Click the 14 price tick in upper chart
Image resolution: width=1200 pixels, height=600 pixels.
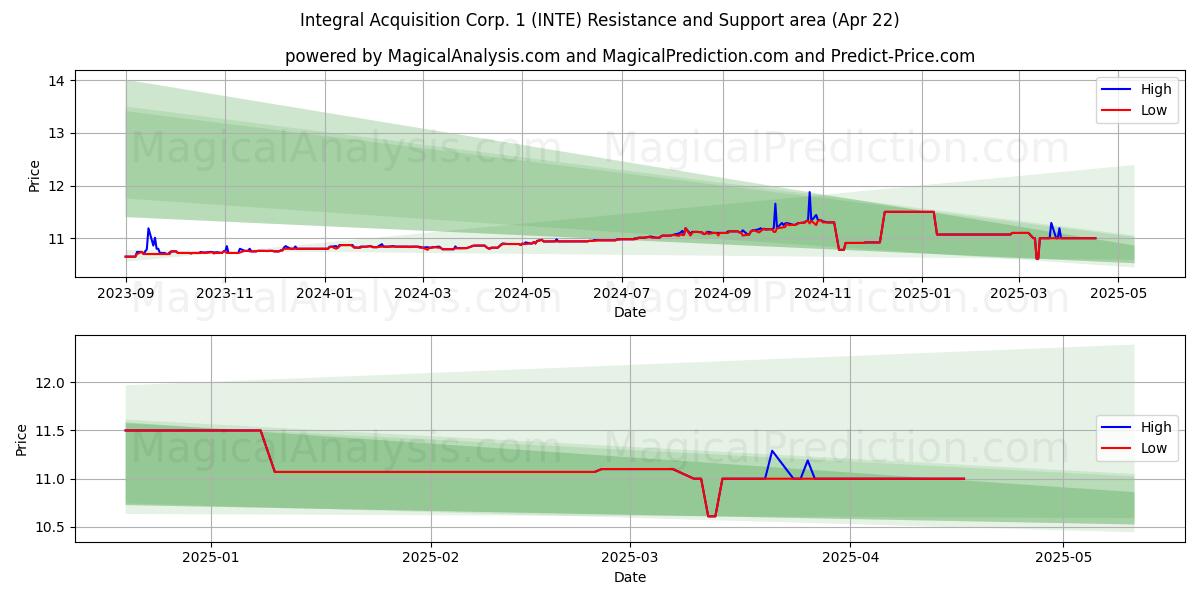[x=59, y=80]
